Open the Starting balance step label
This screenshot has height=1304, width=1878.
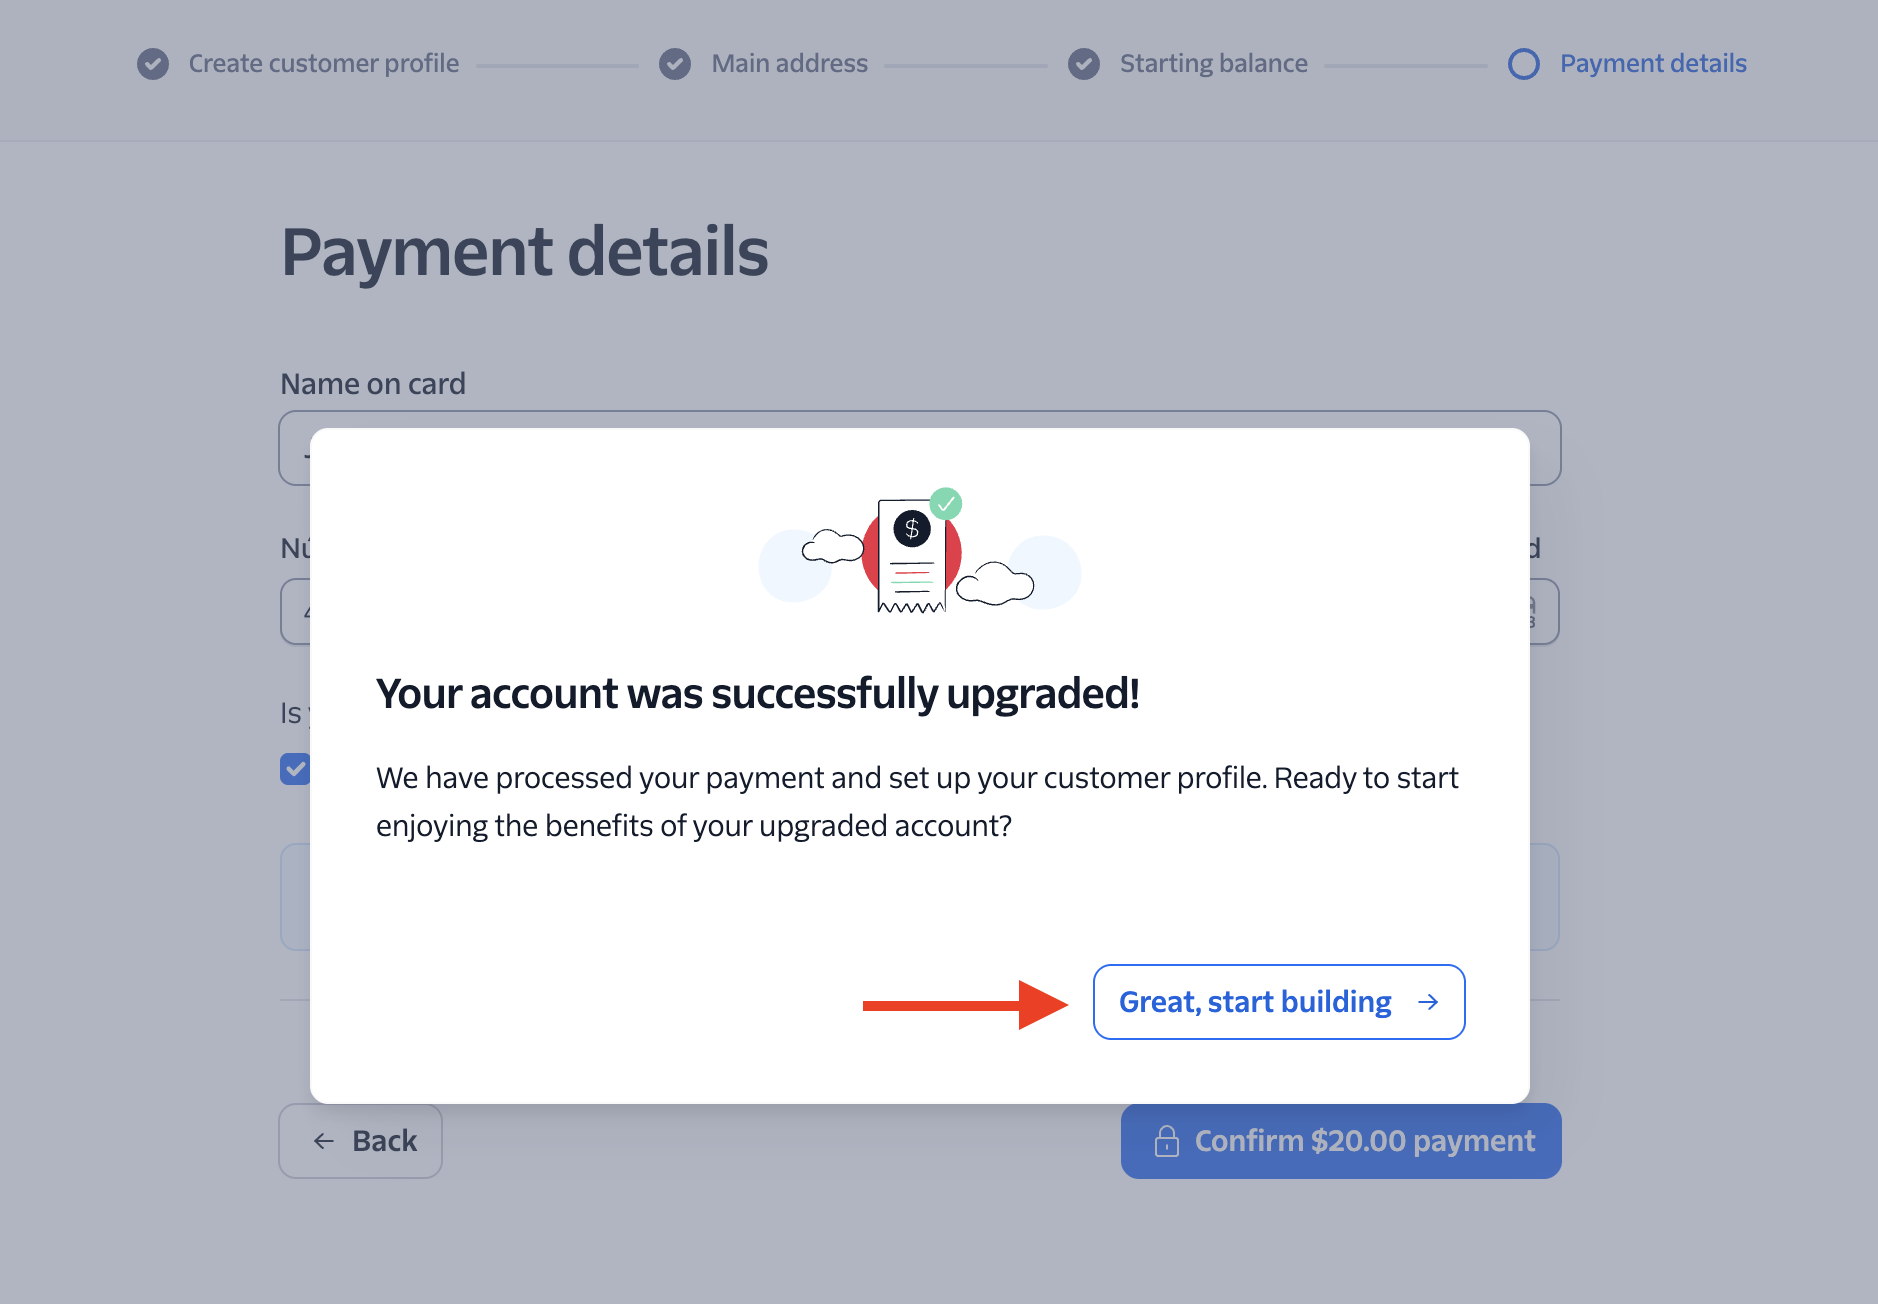[x=1214, y=64]
